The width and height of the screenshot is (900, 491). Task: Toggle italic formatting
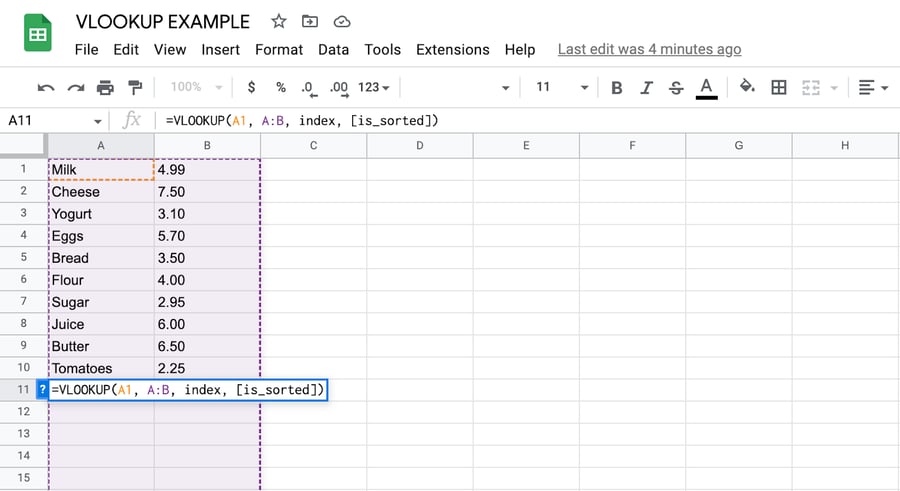pyautogui.click(x=647, y=88)
